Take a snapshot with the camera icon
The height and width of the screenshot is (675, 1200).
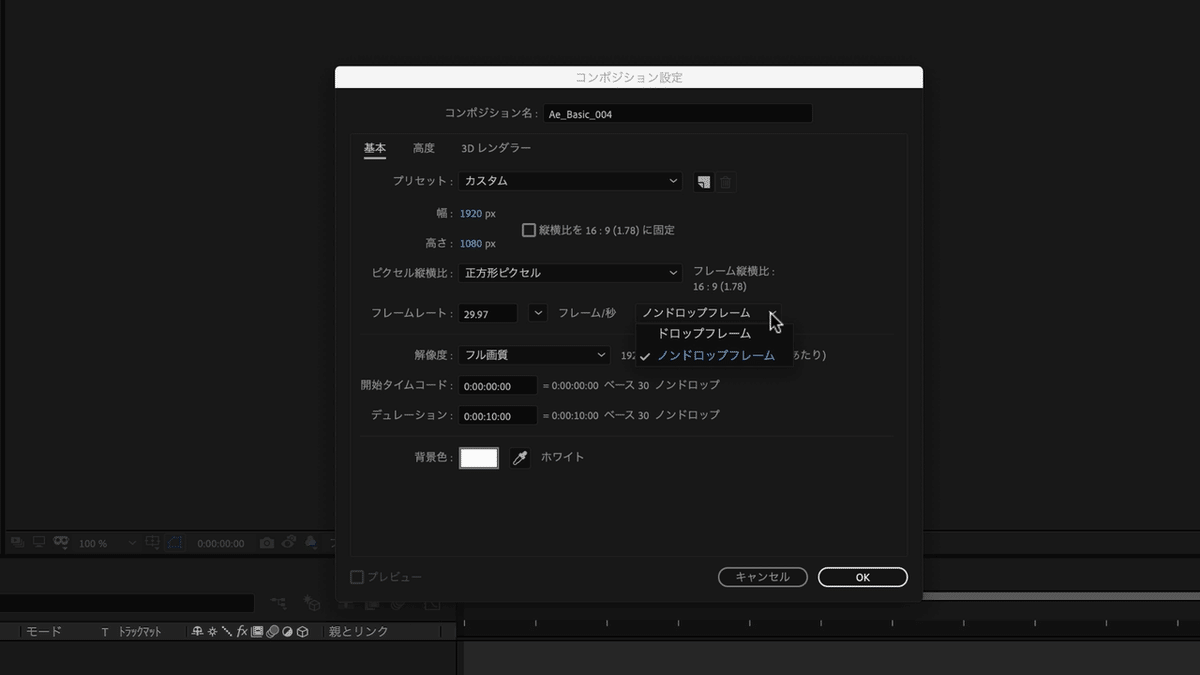click(x=266, y=543)
